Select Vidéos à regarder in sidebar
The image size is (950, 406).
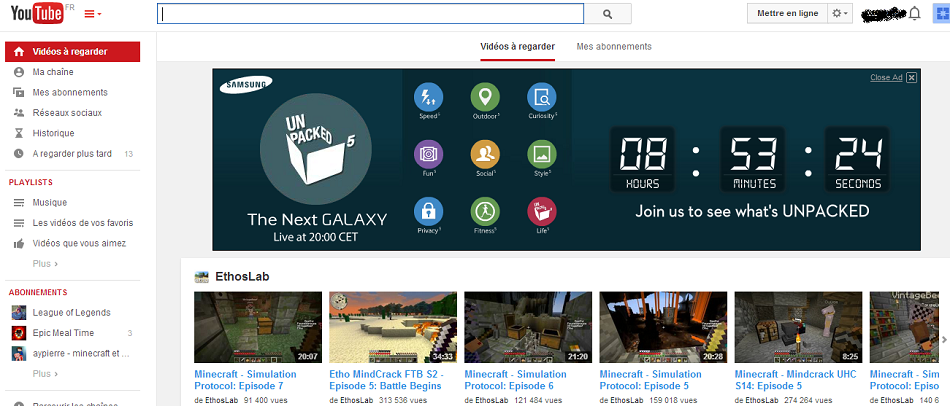pyautogui.click(x=73, y=52)
